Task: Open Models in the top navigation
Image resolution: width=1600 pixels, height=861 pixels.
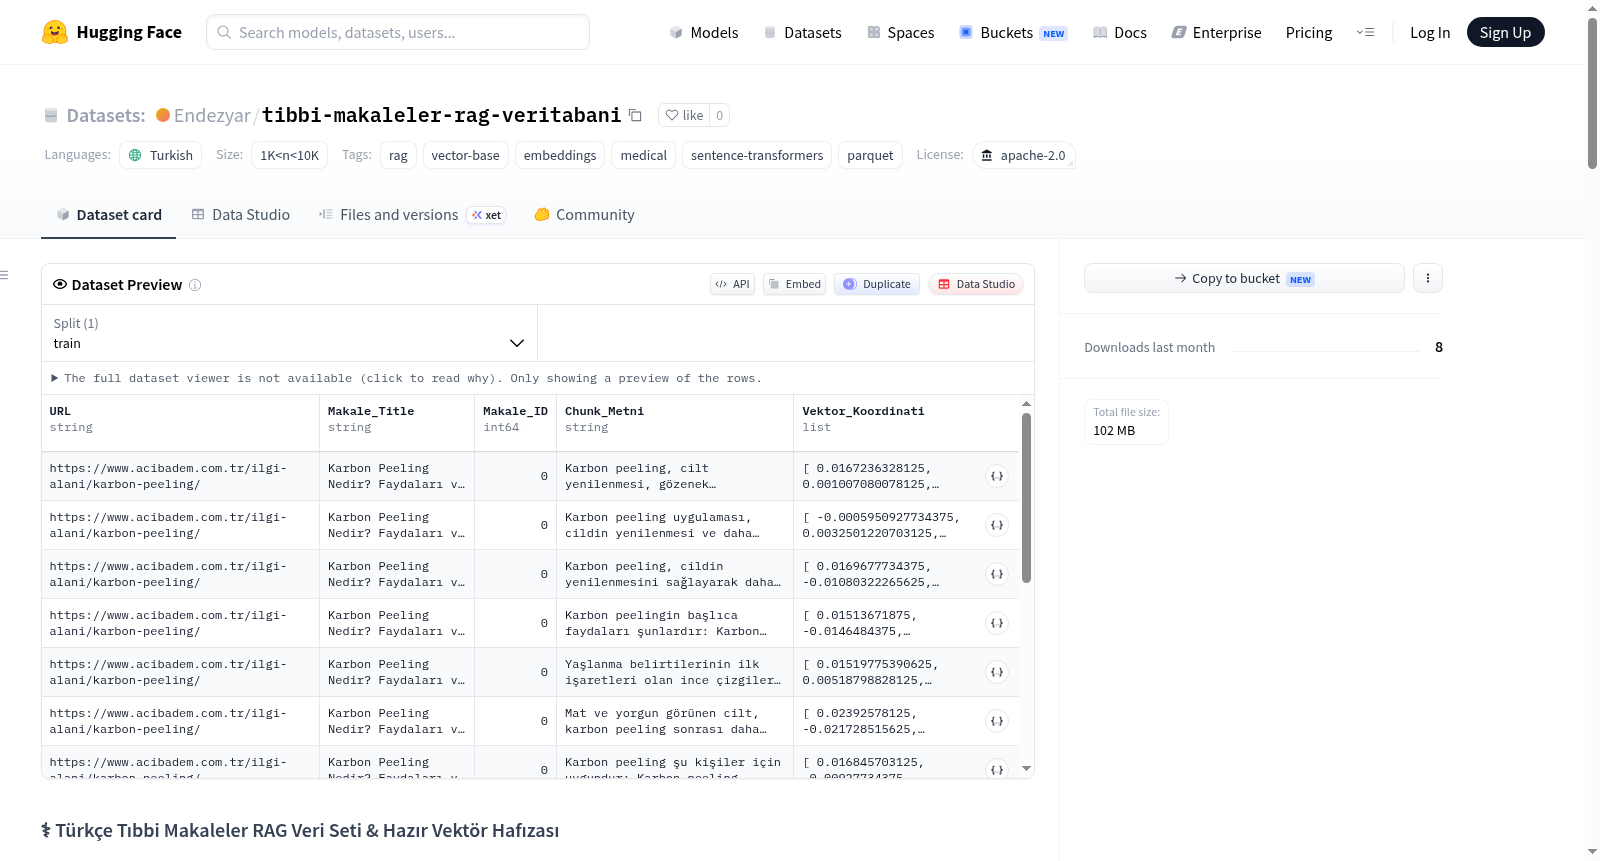Action: 704,32
